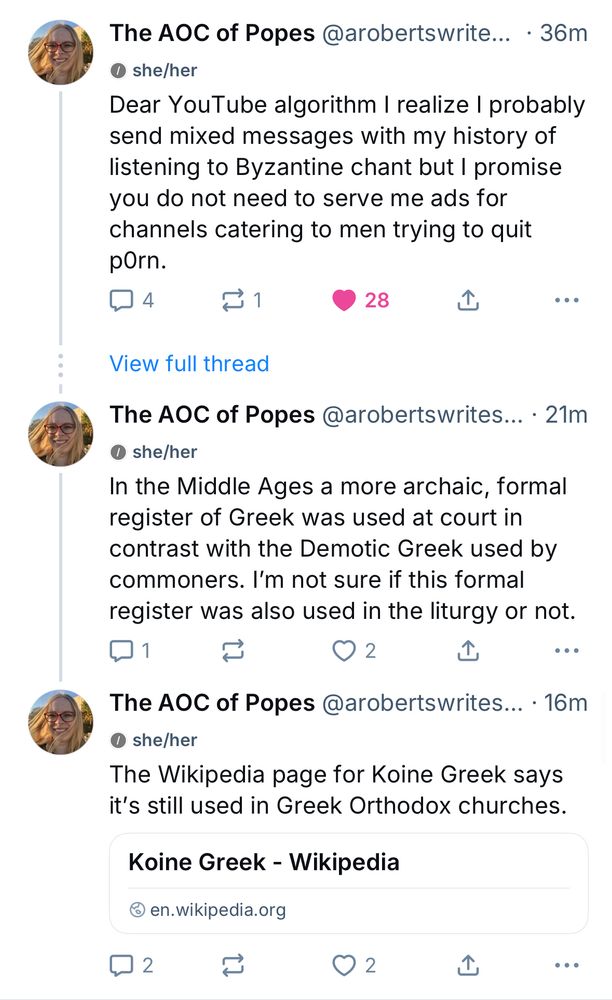Share the first tweet using the share icon

click(x=467, y=300)
